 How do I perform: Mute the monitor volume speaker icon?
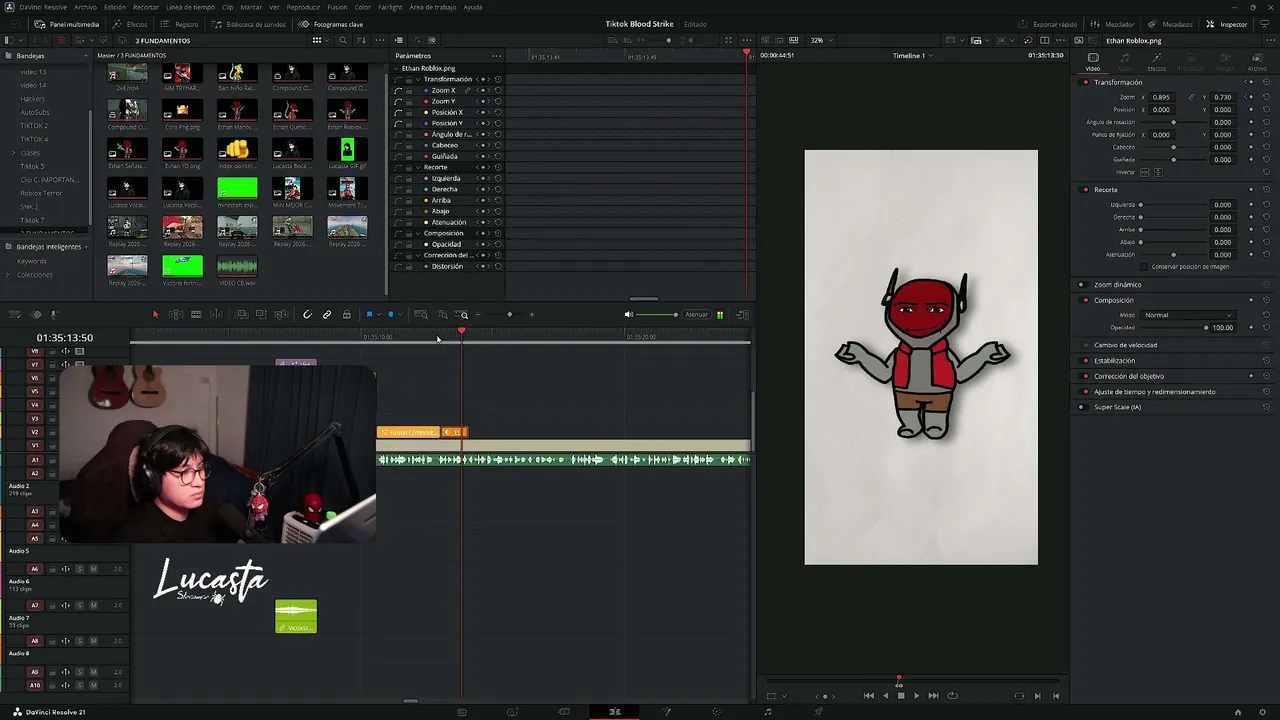coord(629,315)
